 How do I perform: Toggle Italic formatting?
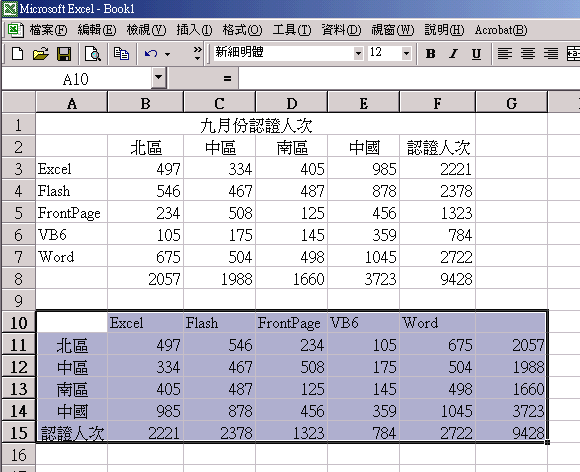pyautogui.click(x=453, y=54)
